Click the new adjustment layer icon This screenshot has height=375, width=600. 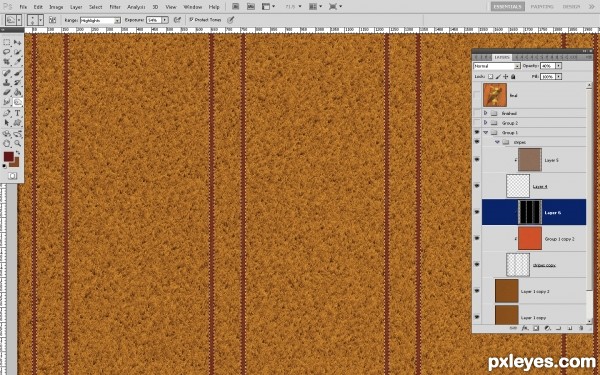click(548, 328)
